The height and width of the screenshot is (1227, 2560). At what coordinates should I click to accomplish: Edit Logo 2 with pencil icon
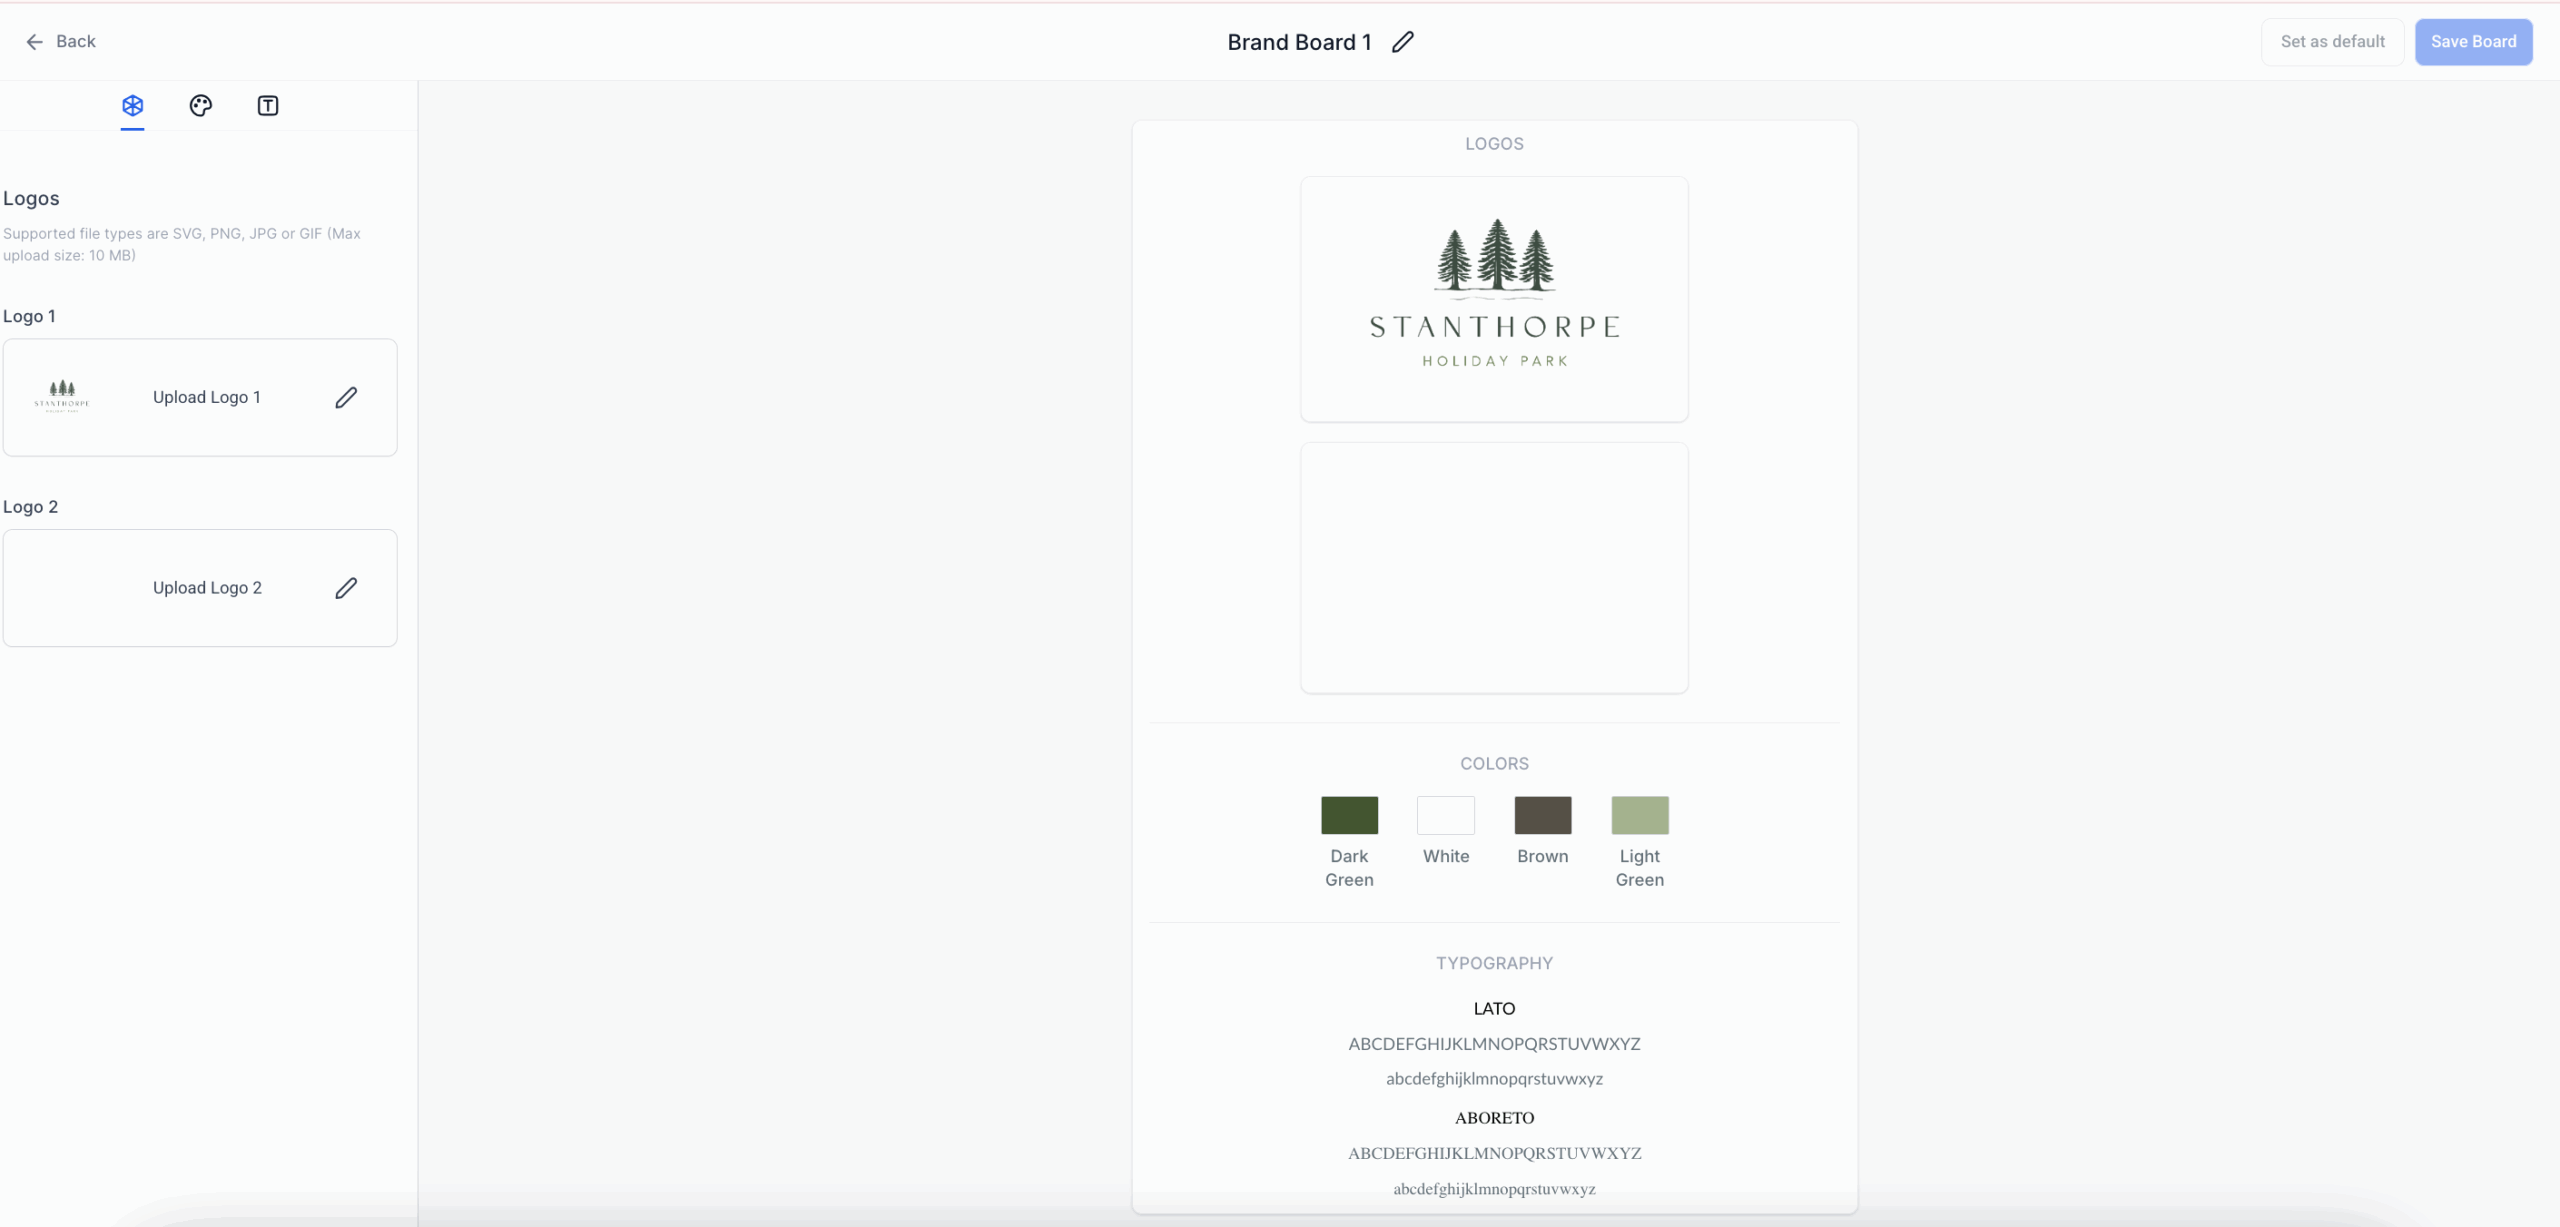pyautogui.click(x=346, y=588)
